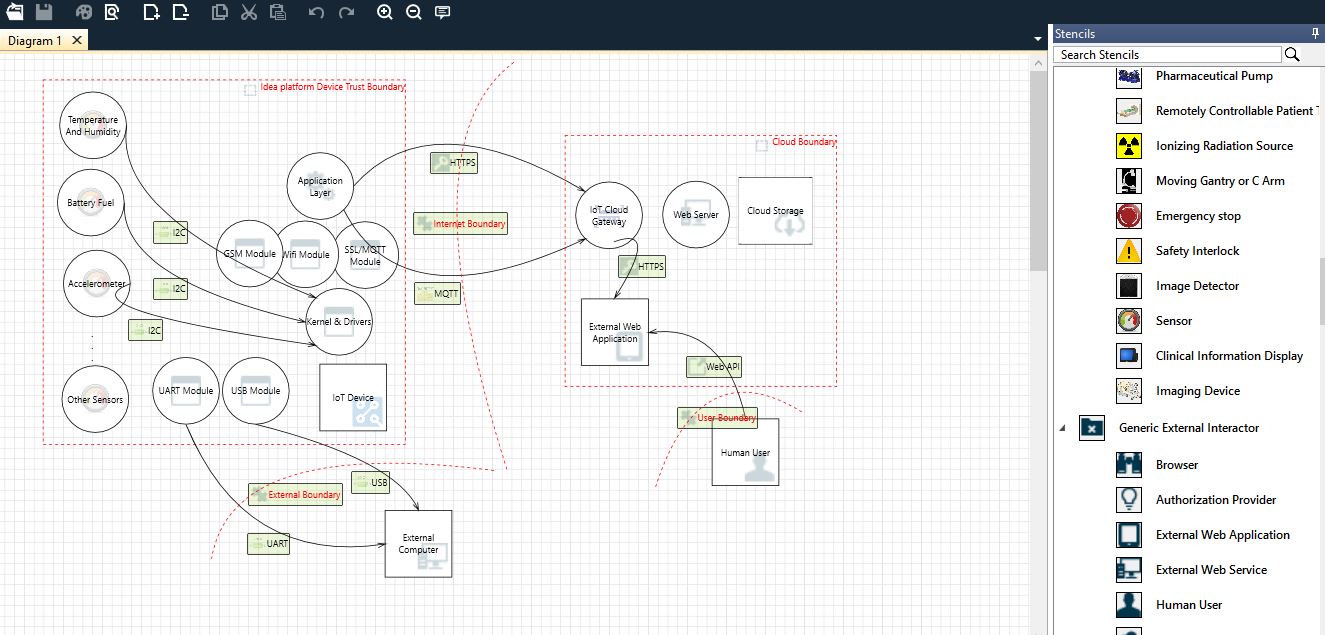The height and width of the screenshot is (635, 1325).
Task: Select the External Computer node
Action: click(x=418, y=544)
